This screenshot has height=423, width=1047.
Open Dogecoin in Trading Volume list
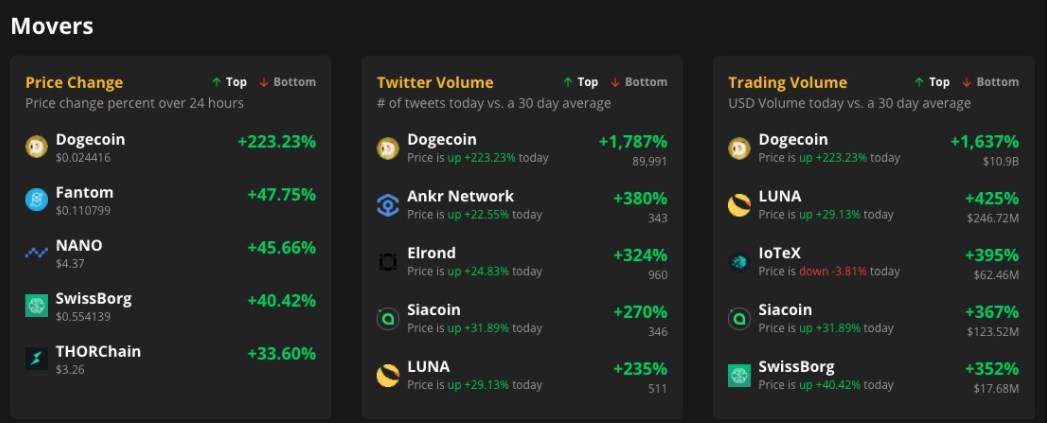point(793,140)
